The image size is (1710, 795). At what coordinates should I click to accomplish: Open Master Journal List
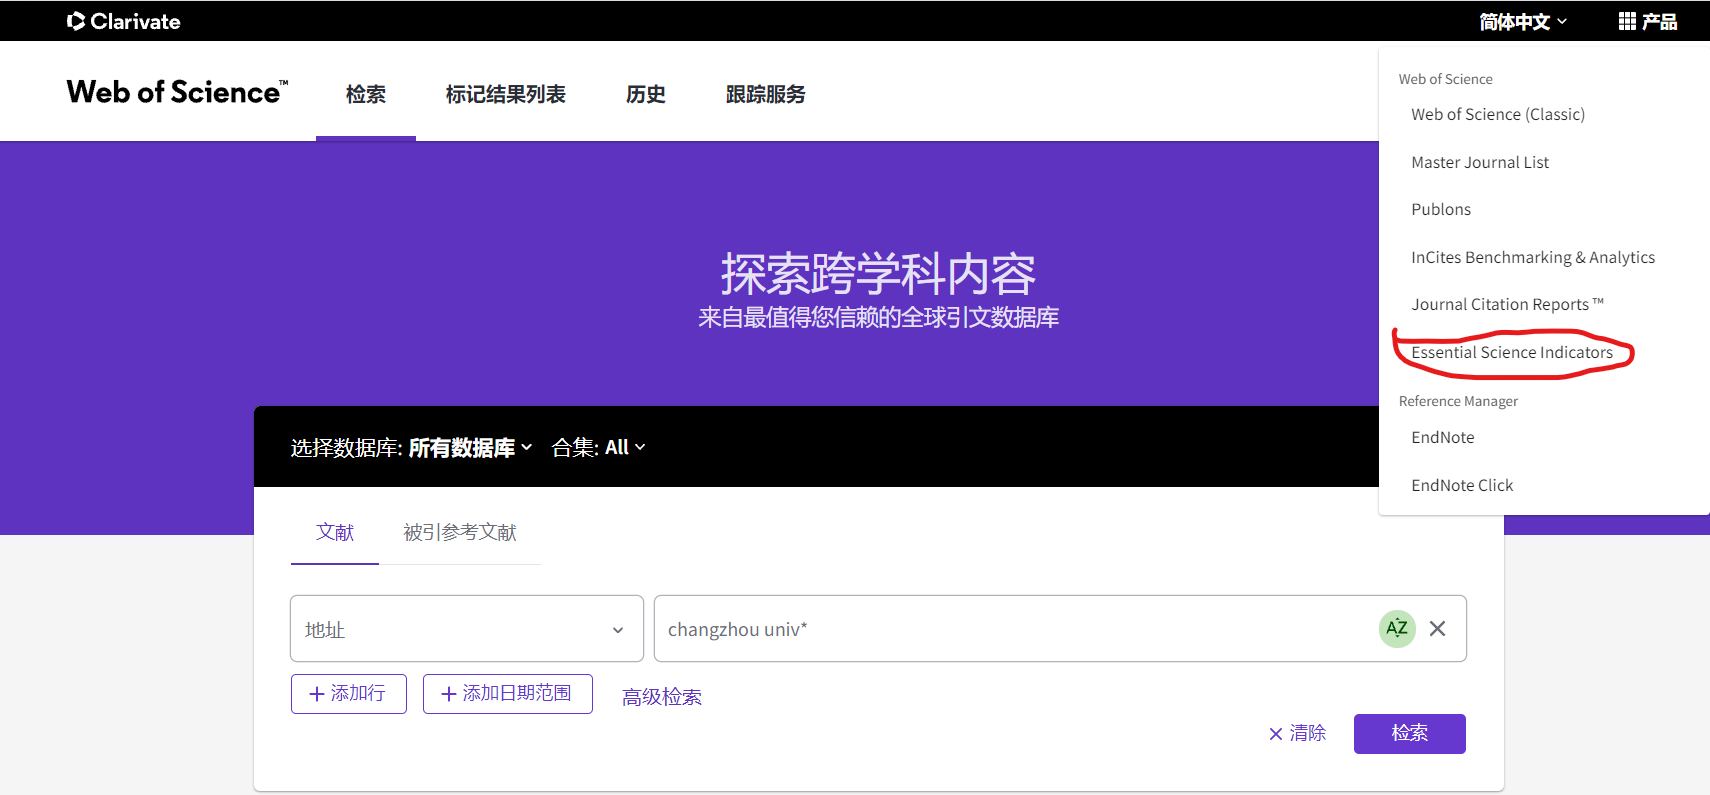(x=1480, y=162)
